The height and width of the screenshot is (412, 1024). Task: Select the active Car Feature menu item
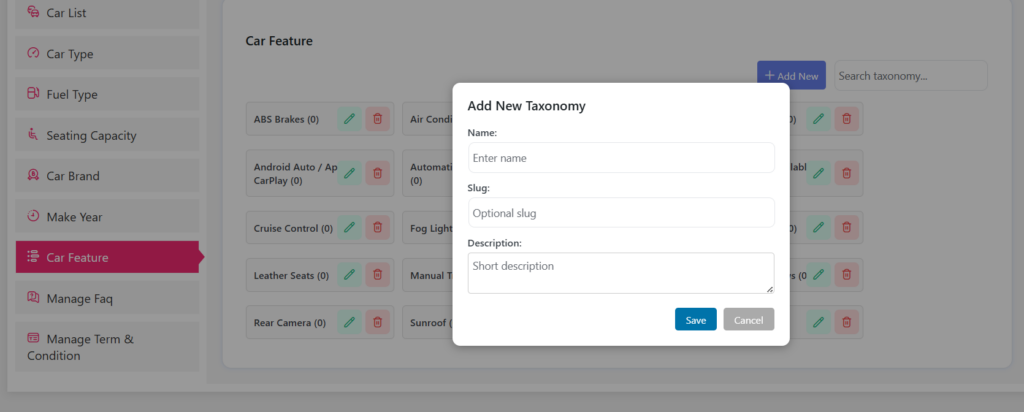point(108,257)
